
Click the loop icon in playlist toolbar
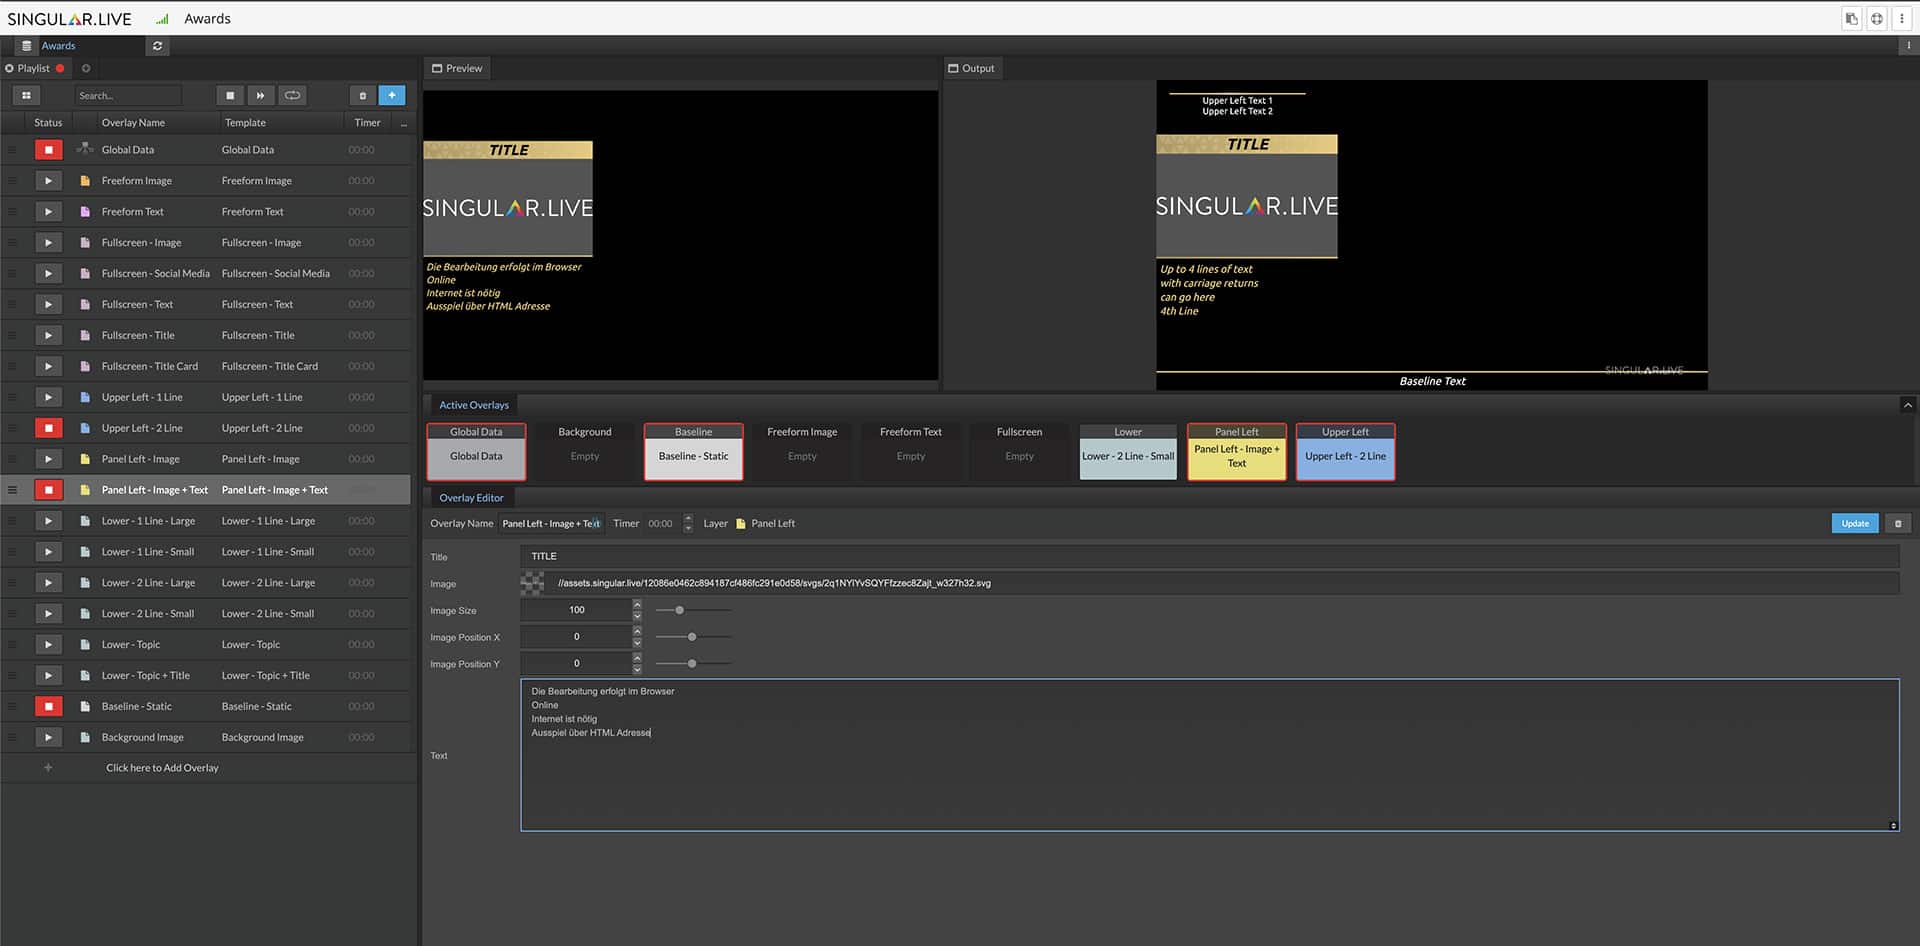292,96
